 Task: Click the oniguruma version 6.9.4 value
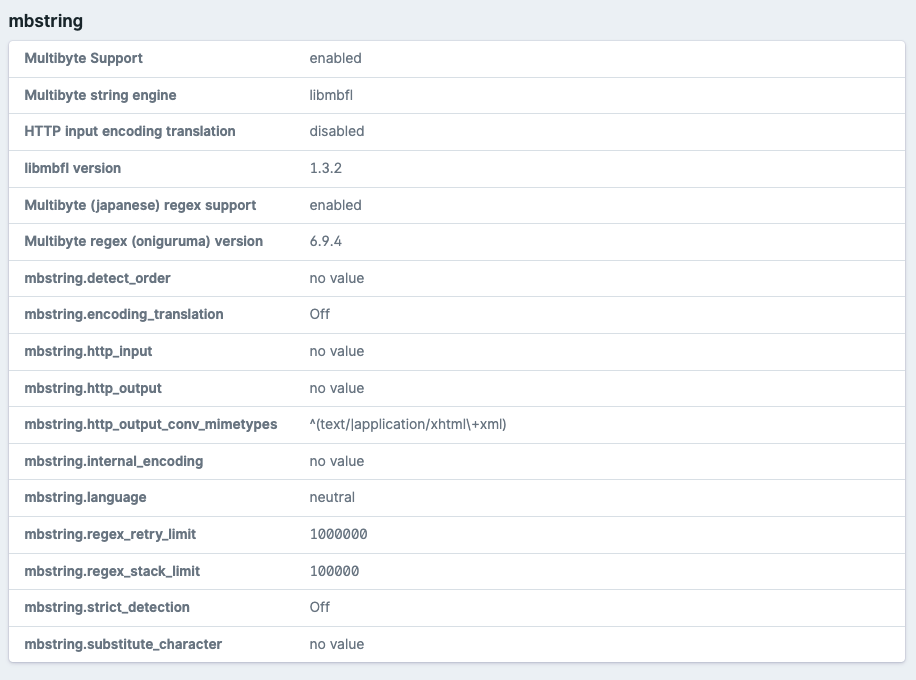pyautogui.click(x=326, y=241)
